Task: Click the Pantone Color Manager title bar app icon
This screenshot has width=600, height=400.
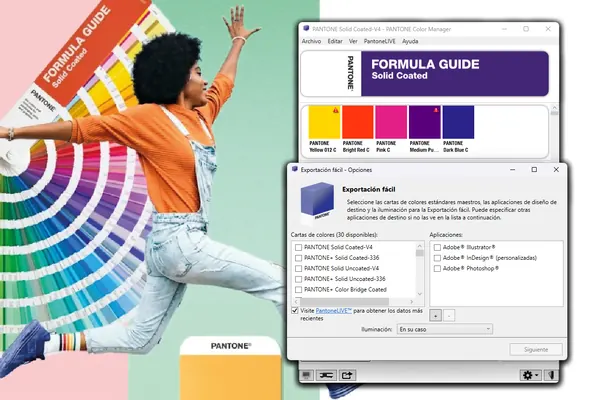Action: click(x=306, y=29)
